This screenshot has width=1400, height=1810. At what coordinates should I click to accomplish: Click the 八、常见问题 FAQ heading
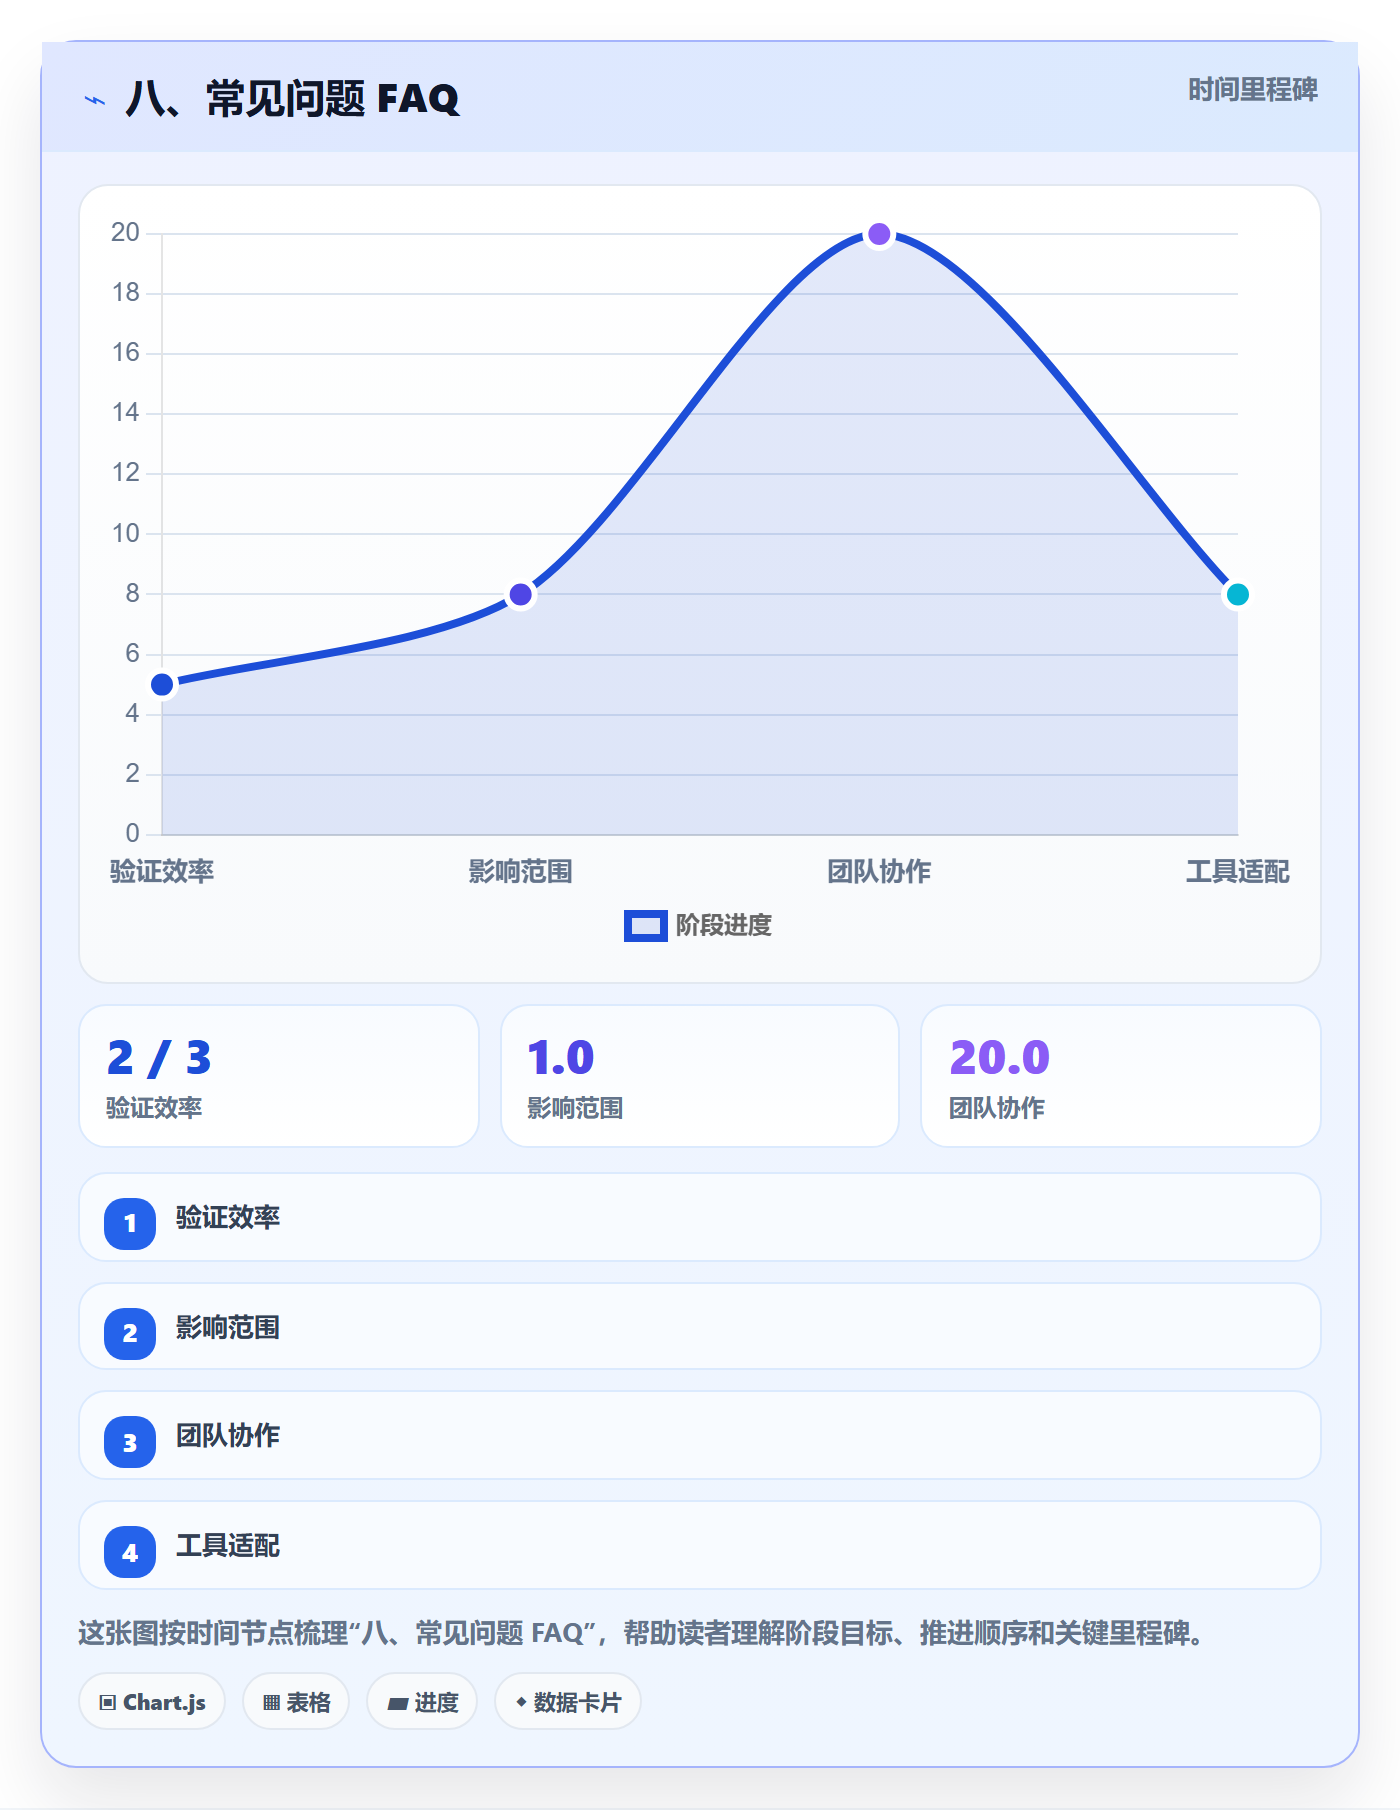[292, 99]
